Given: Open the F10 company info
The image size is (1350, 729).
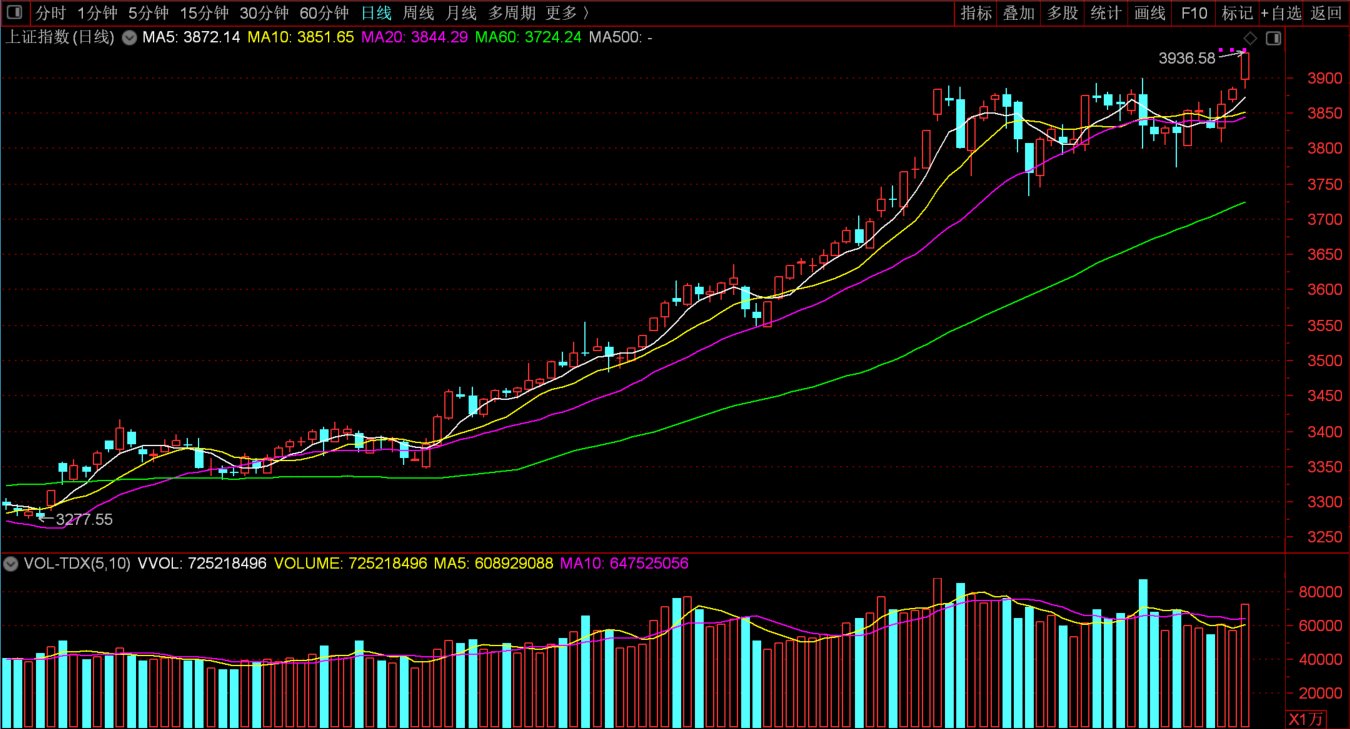Looking at the screenshot, I should (1194, 13).
